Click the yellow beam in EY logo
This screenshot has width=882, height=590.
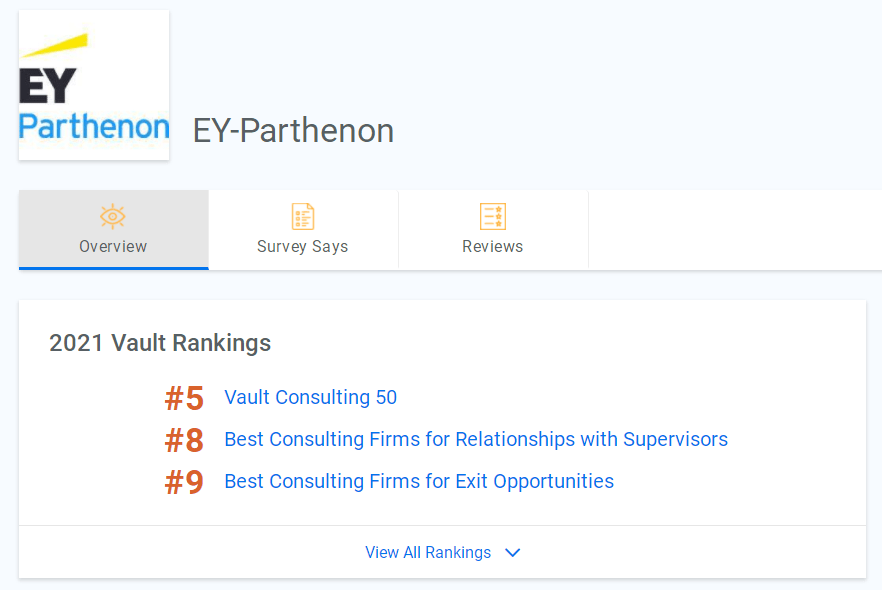click(x=54, y=46)
